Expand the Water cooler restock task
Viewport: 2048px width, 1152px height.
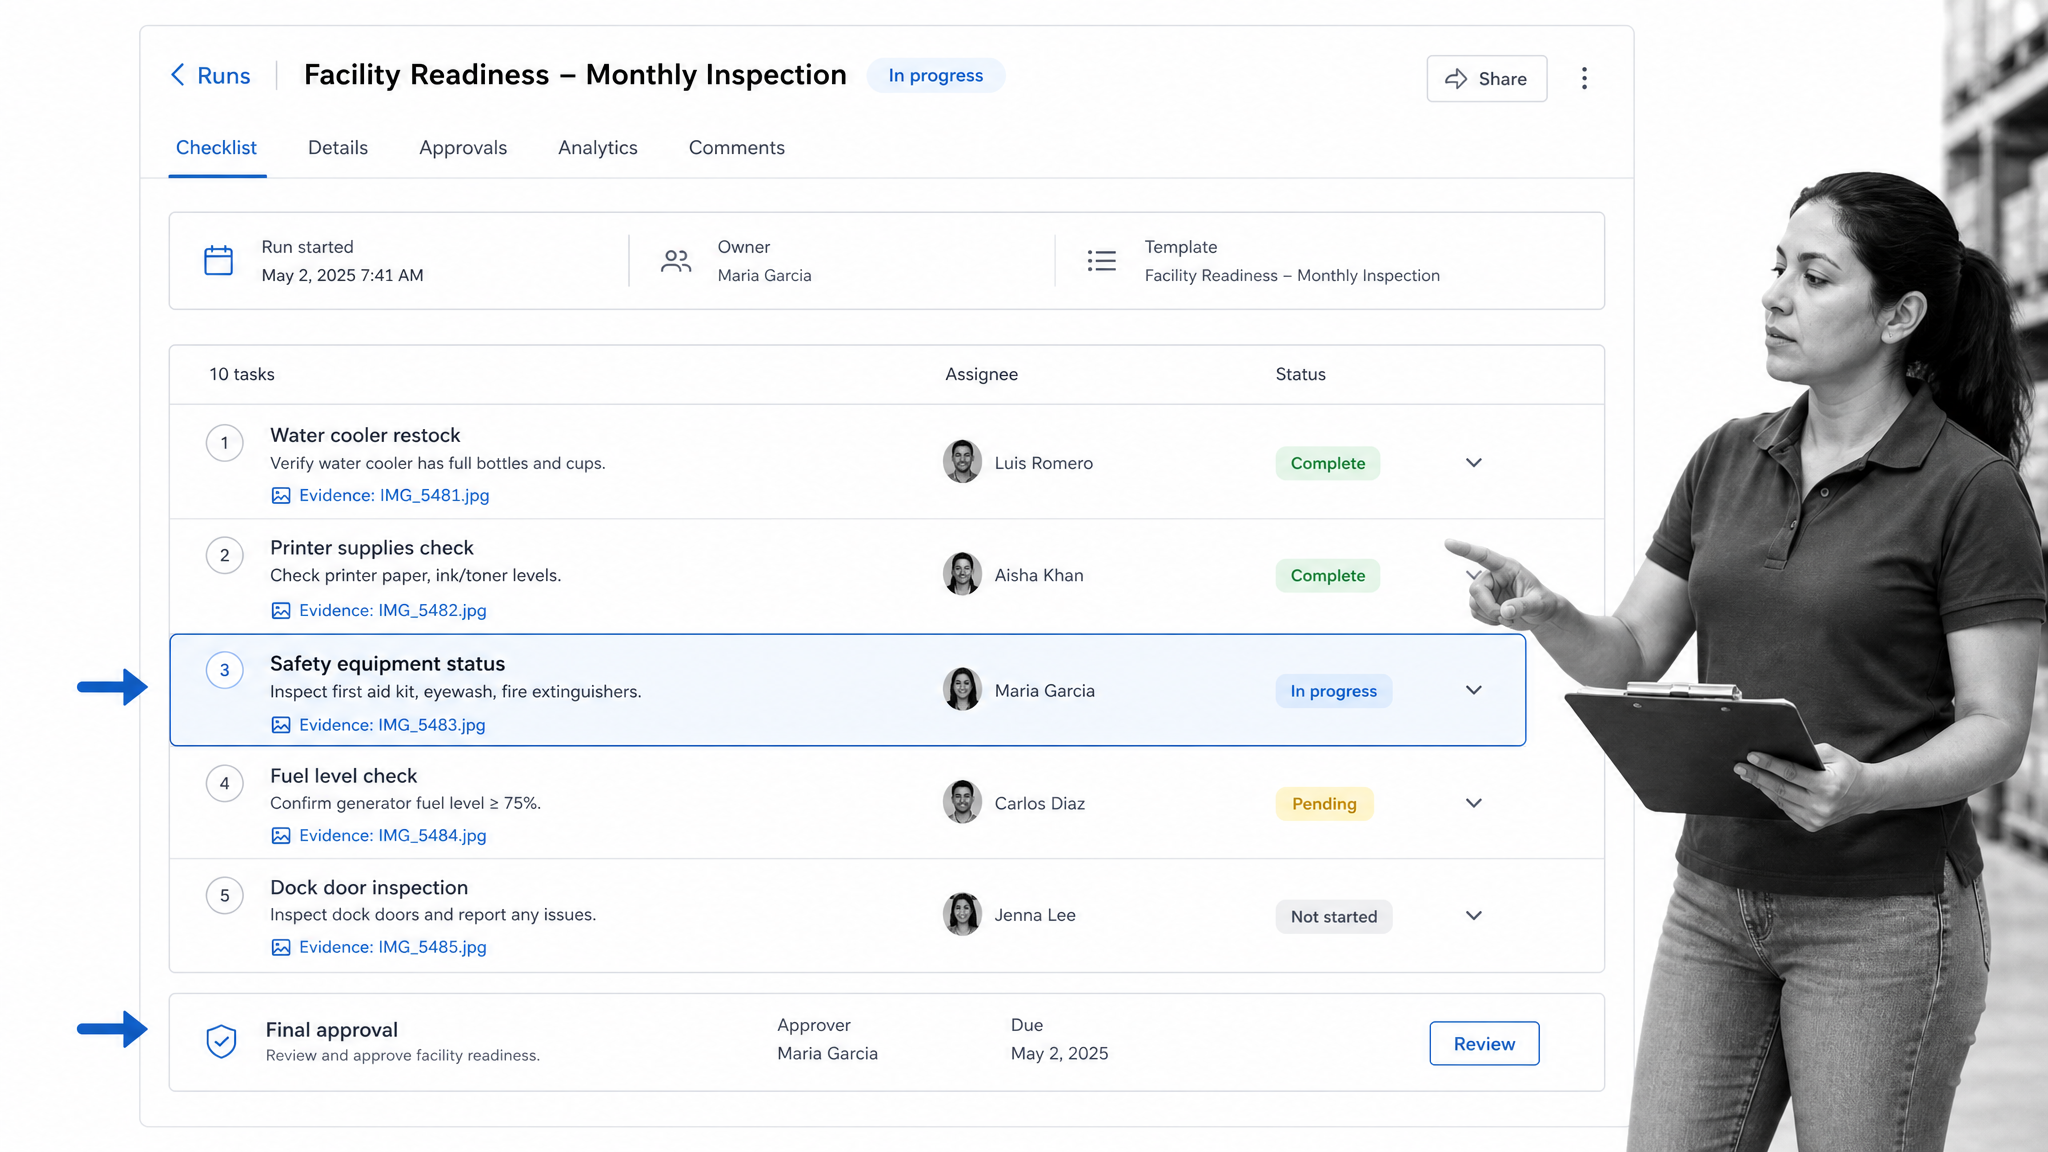tap(1474, 463)
